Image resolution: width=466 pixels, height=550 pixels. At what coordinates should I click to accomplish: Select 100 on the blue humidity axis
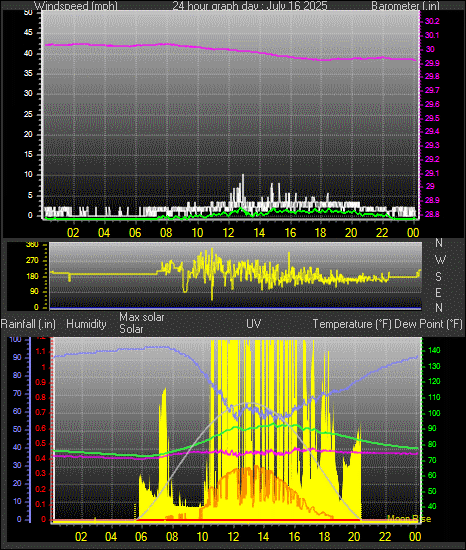(15, 340)
